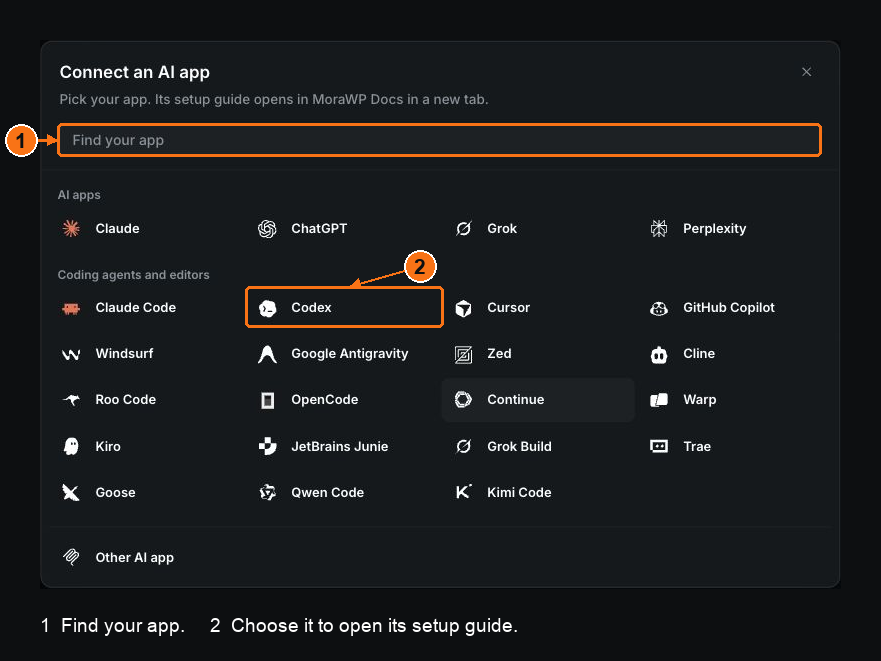Screen dimensions: 881x661
Task: Click the Codex terminal icon
Action: pyautogui.click(x=267, y=308)
